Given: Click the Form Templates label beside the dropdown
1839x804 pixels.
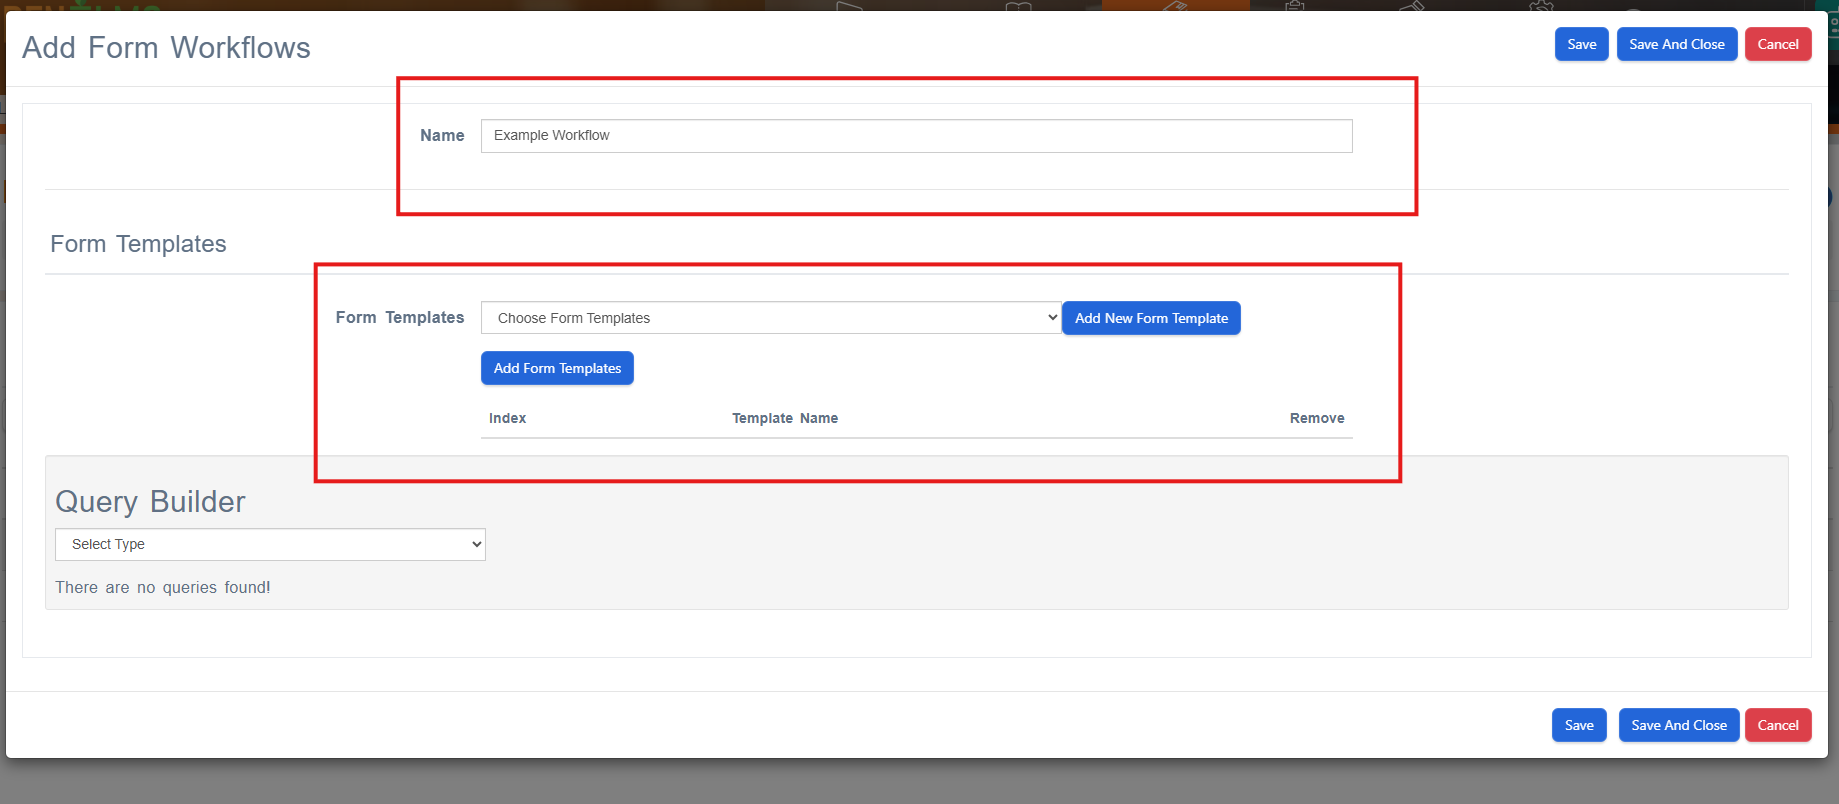Looking at the screenshot, I should (x=400, y=317).
